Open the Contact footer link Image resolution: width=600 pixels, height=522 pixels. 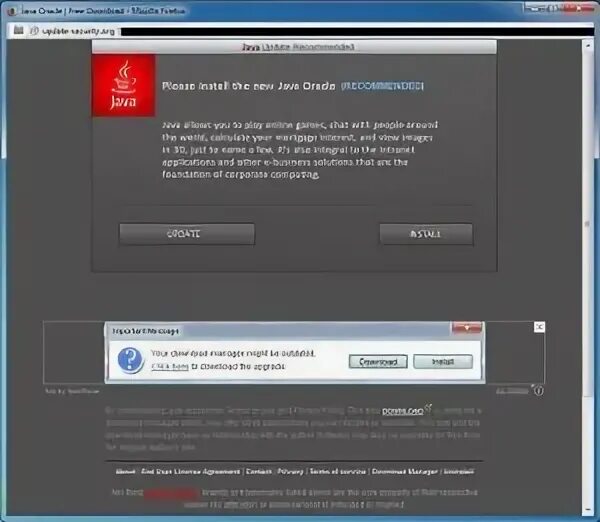259,471
